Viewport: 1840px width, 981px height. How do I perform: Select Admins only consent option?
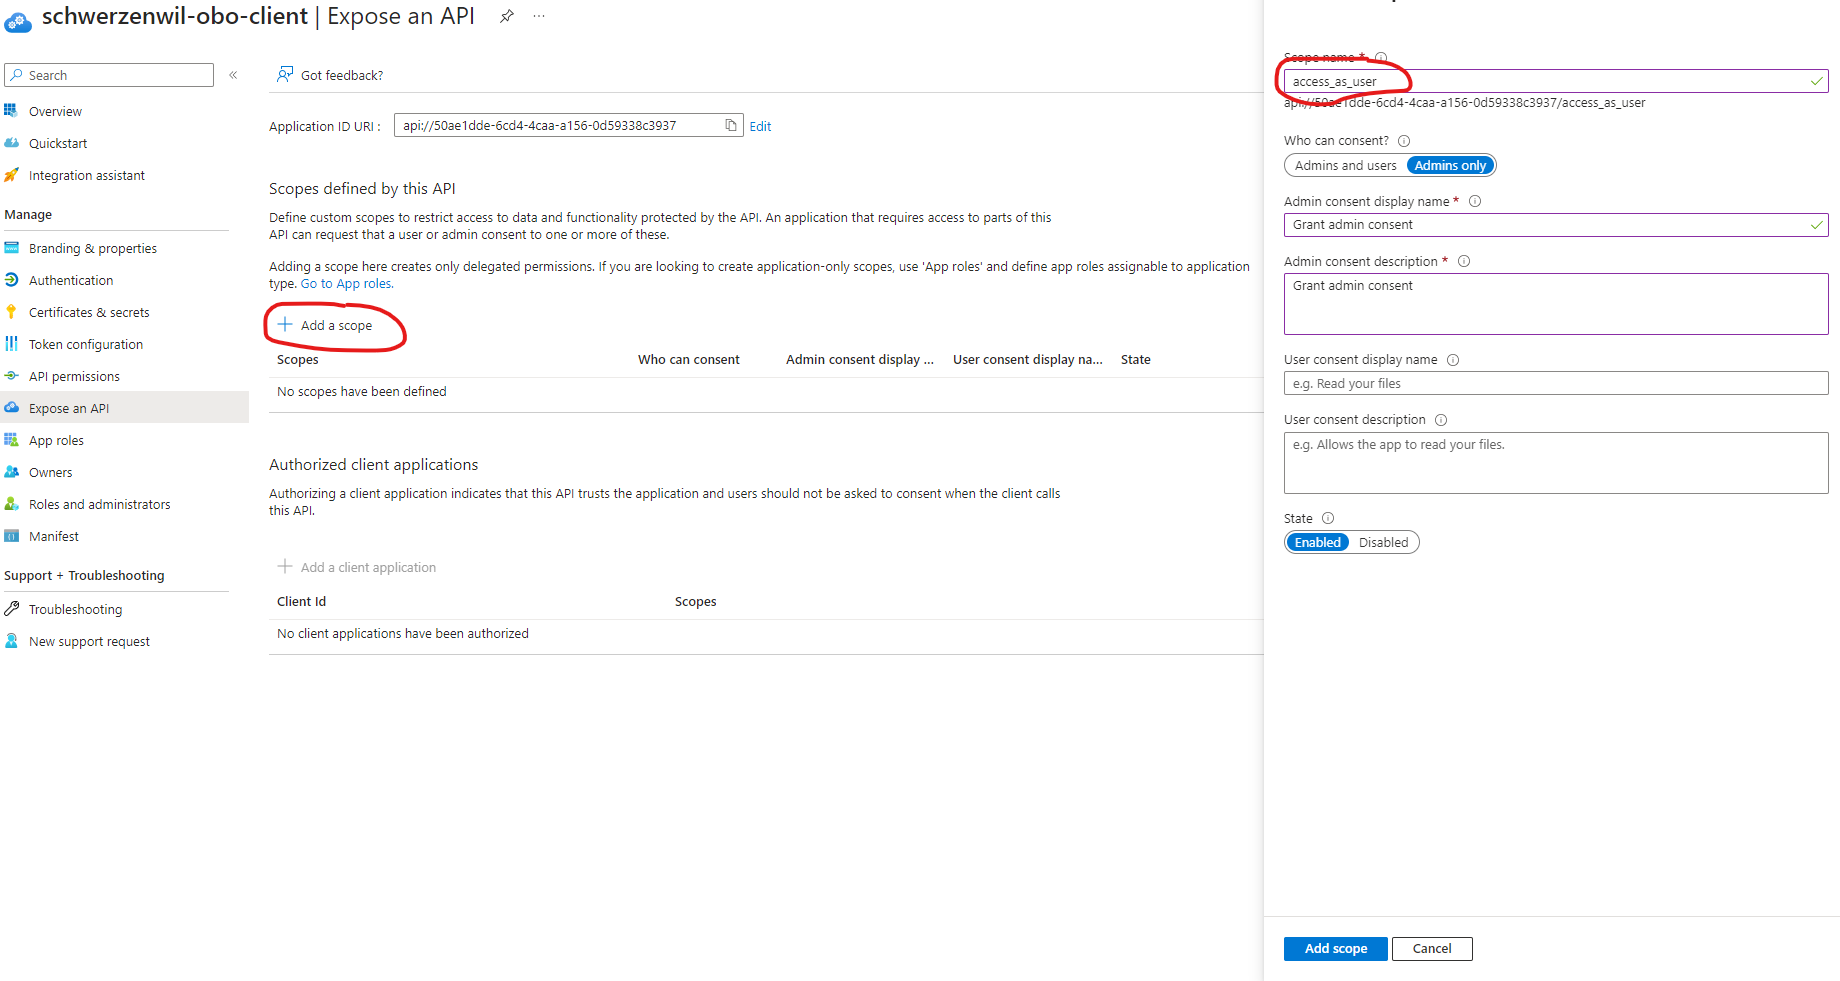[x=1450, y=166]
